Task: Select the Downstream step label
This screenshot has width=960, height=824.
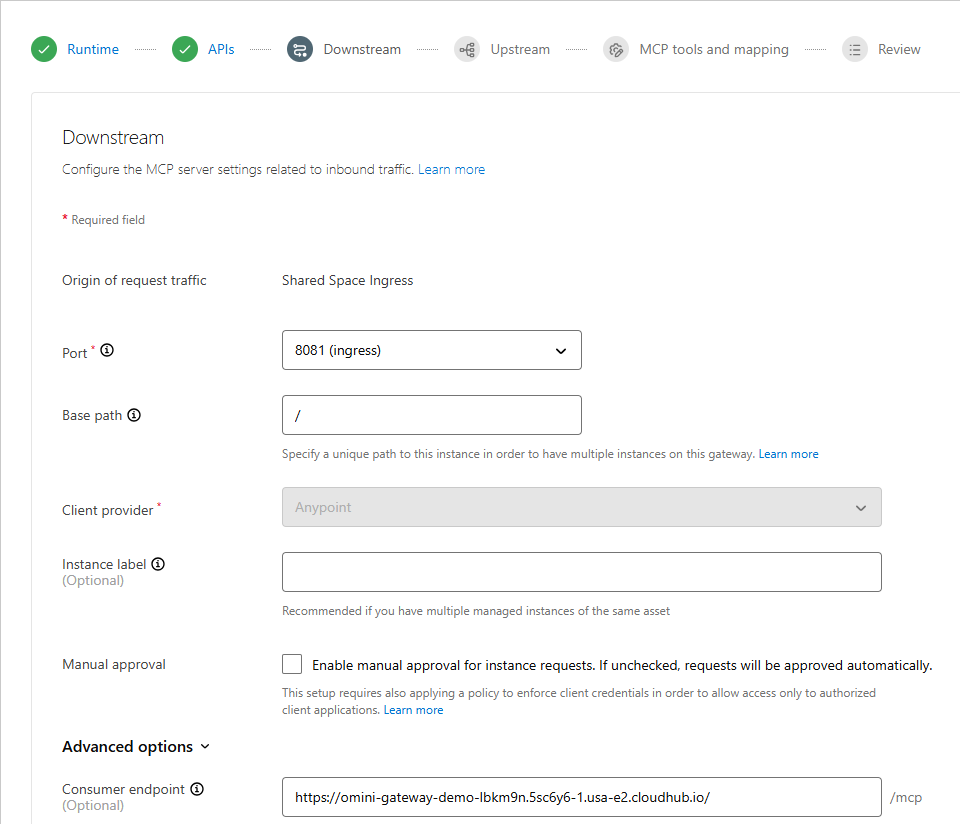Action: tap(362, 49)
